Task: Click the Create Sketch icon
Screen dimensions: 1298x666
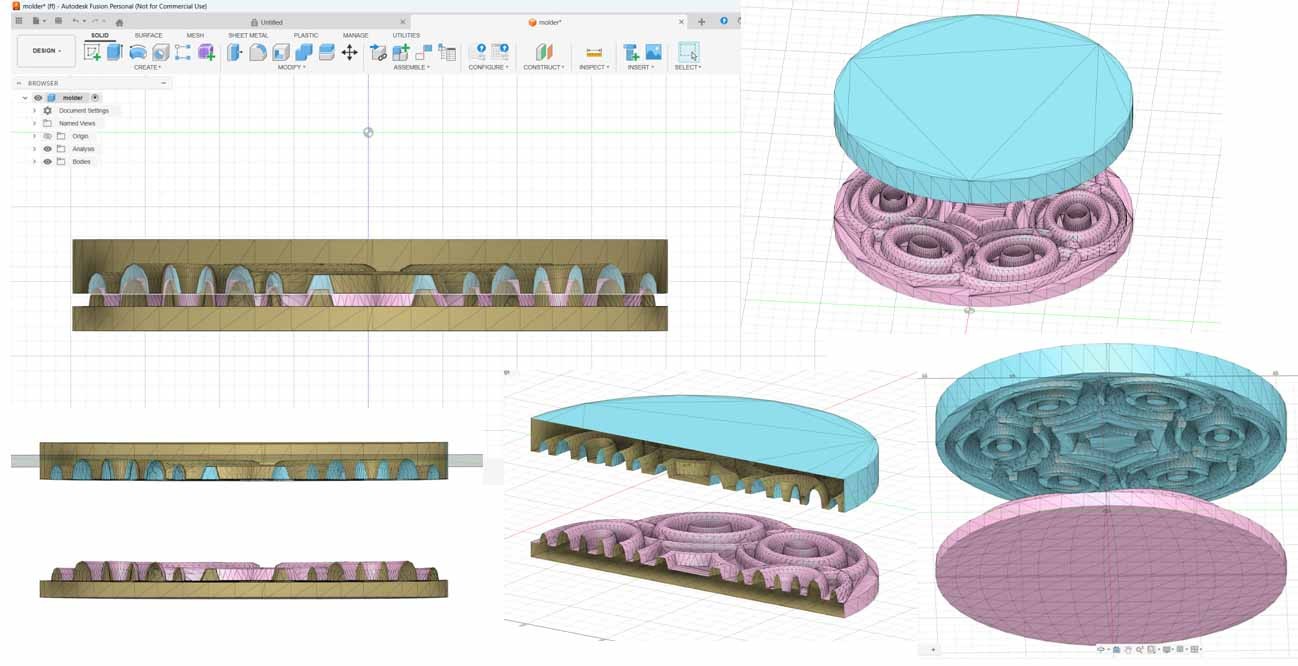Action: click(92, 52)
